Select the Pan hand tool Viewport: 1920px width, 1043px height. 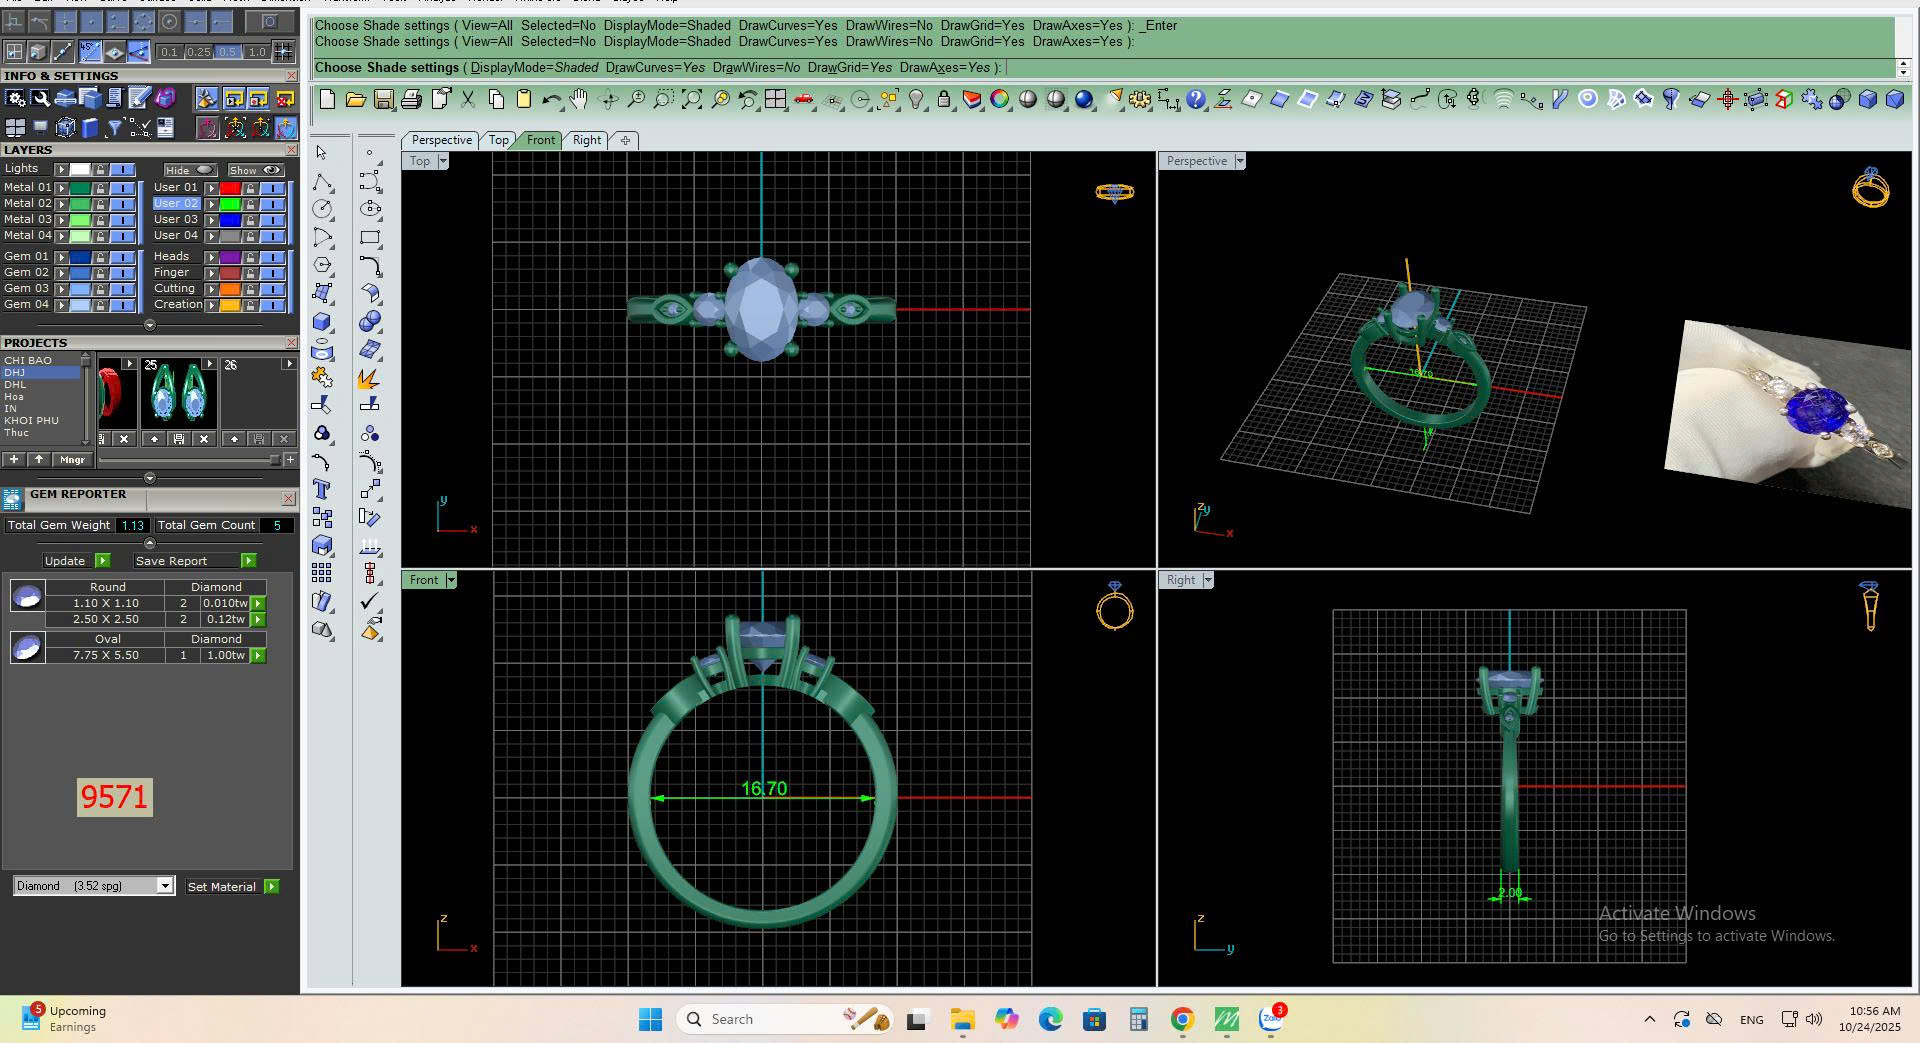[579, 99]
